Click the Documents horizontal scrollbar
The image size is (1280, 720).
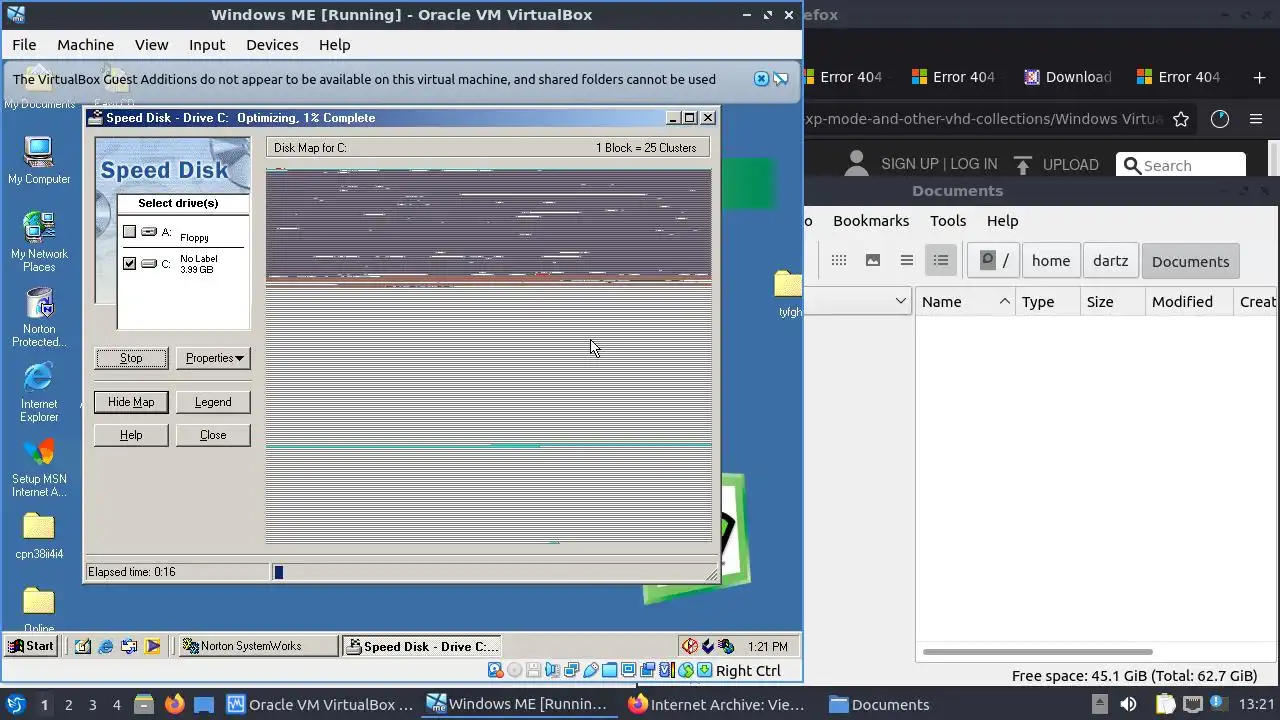click(1037, 652)
